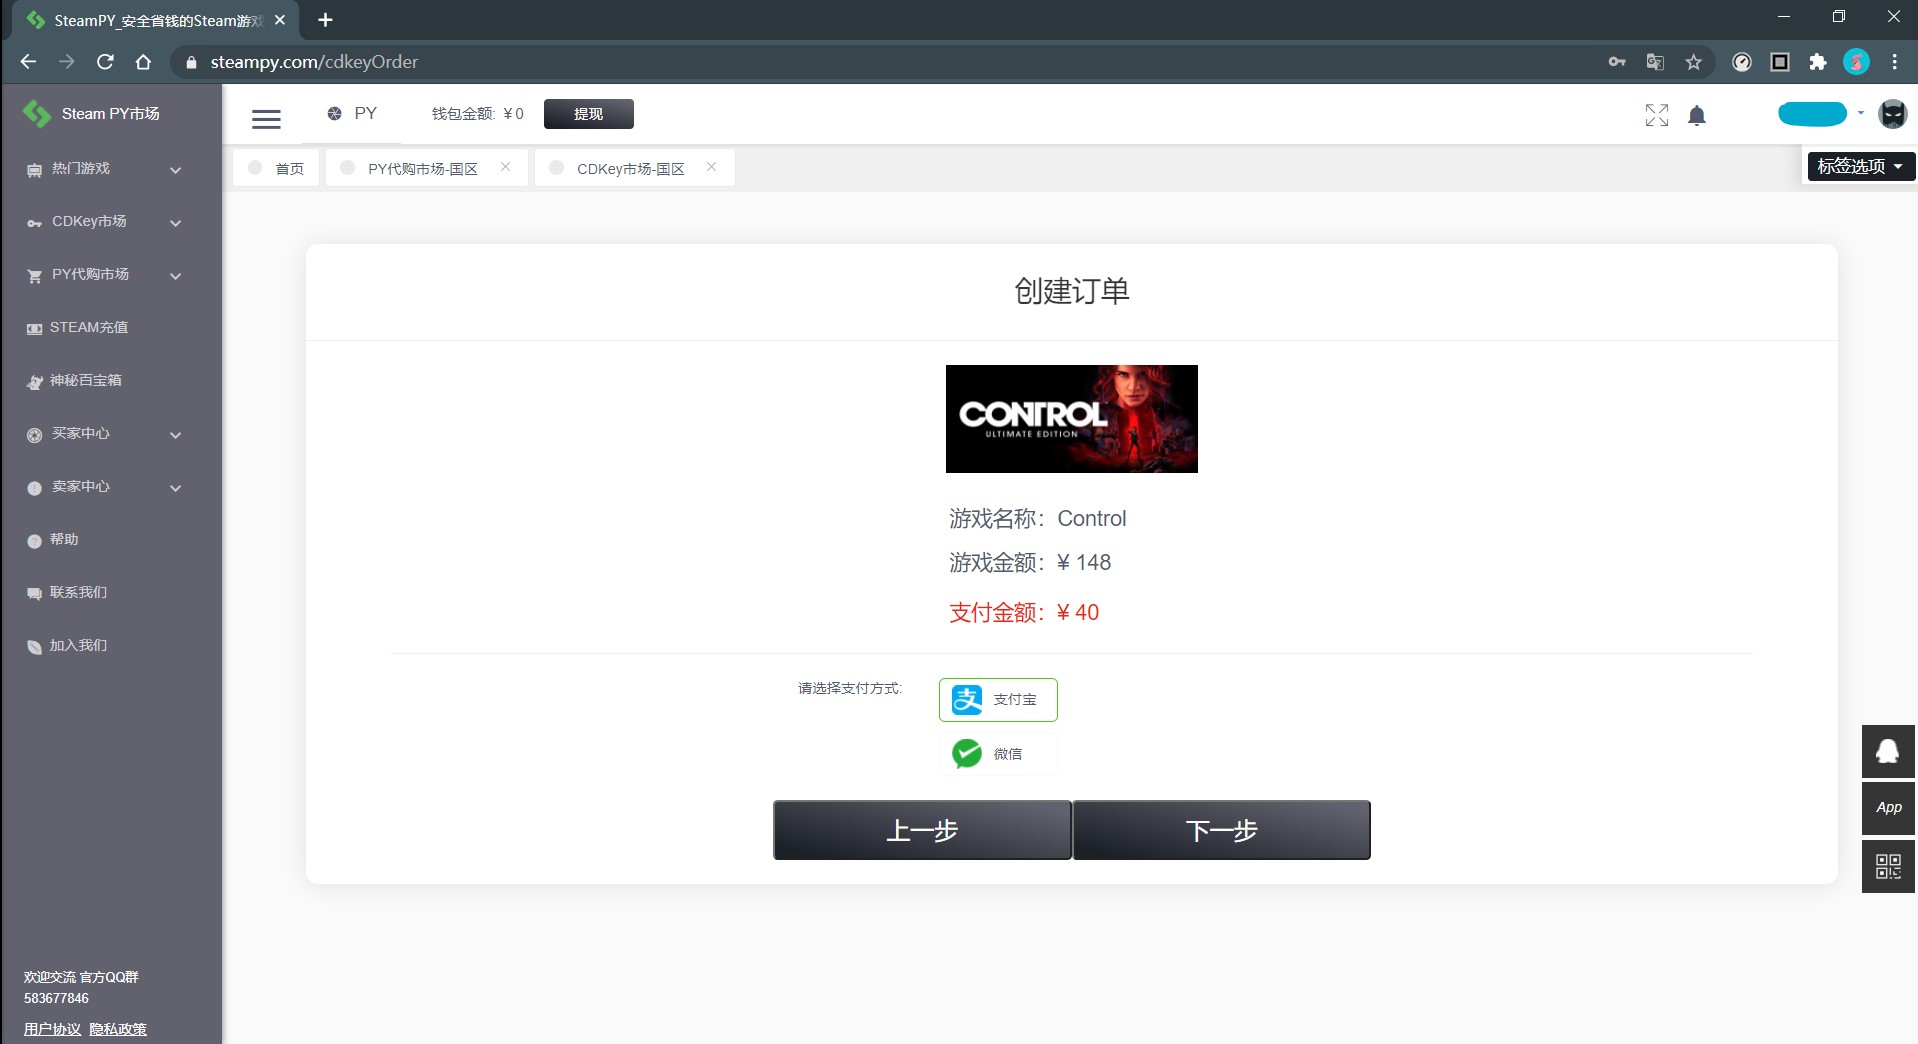1918x1044 pixels.
Task: Expand the 买家中心 submenu
Action: pyautogui.click(x=175, y=435)
